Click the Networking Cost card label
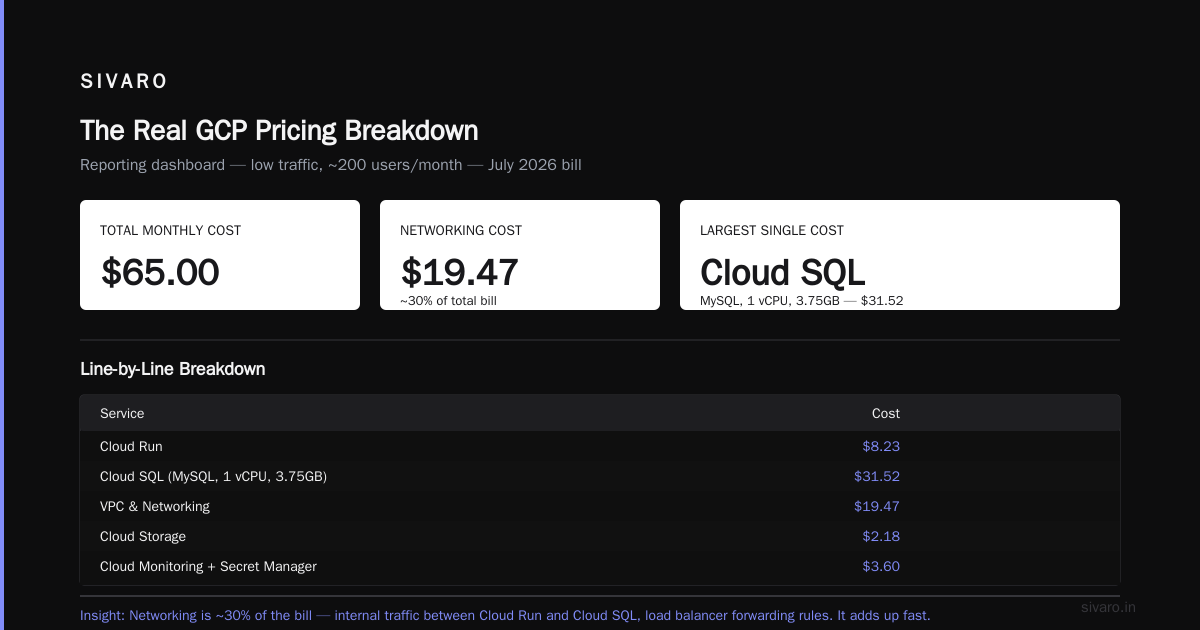 click(461, 230)
